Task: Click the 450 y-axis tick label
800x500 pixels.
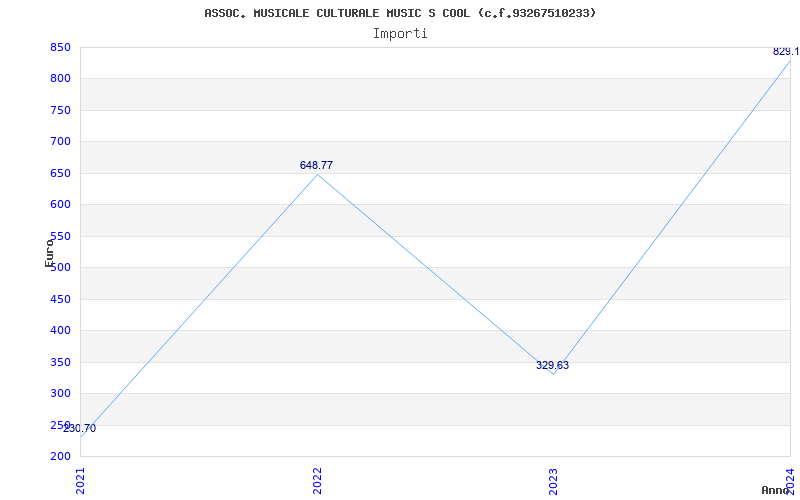Action: coord(60,299)
